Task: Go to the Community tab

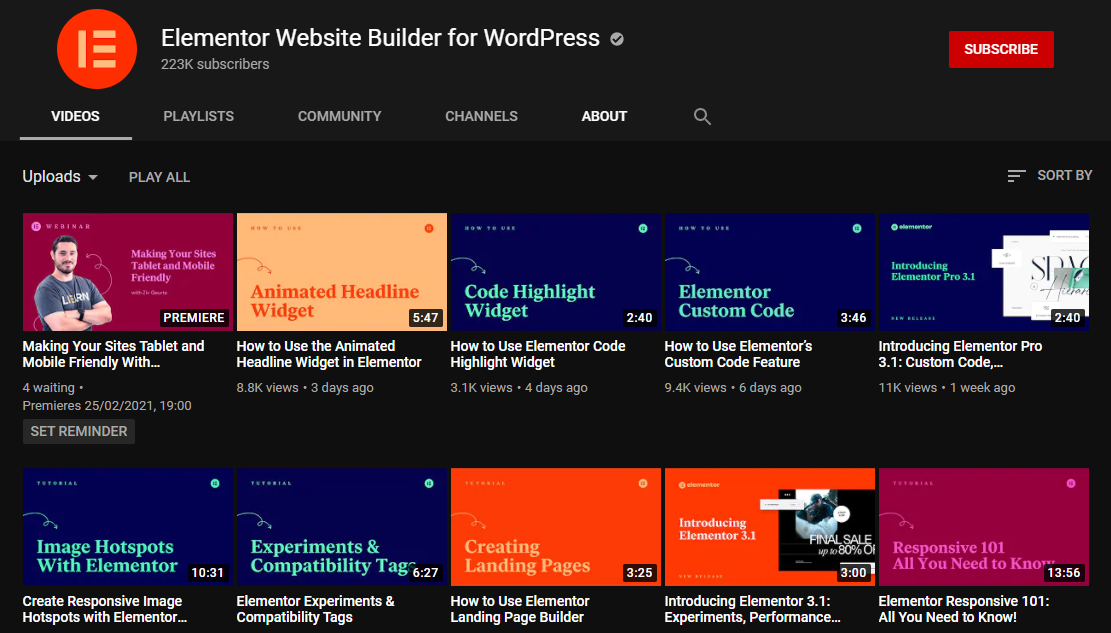Action: (339, 116)
